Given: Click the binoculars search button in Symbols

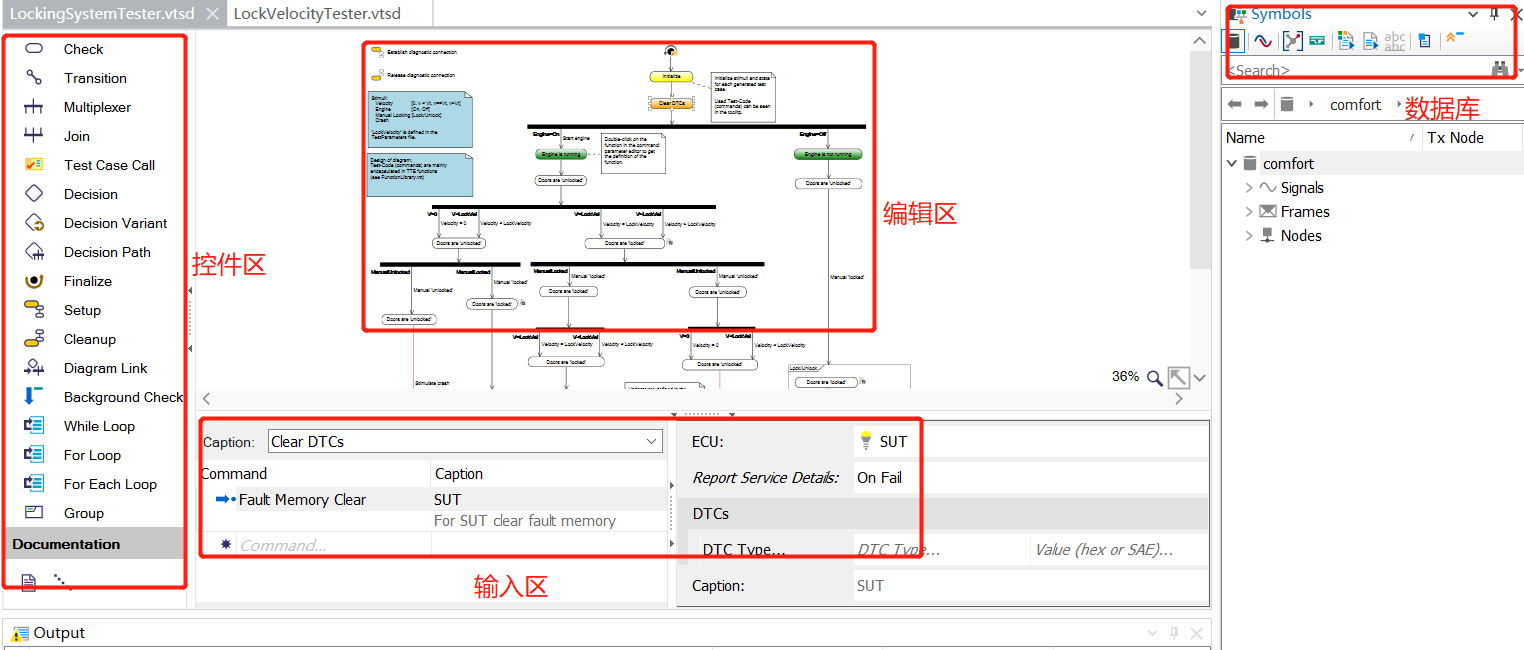Looking at the screenshot, I should pos(1500,69).
